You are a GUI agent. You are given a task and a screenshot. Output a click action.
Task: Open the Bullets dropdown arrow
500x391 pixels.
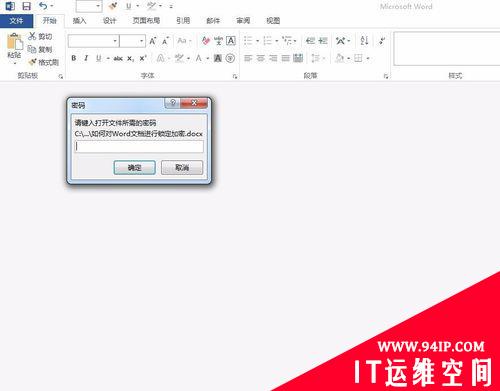257,41
